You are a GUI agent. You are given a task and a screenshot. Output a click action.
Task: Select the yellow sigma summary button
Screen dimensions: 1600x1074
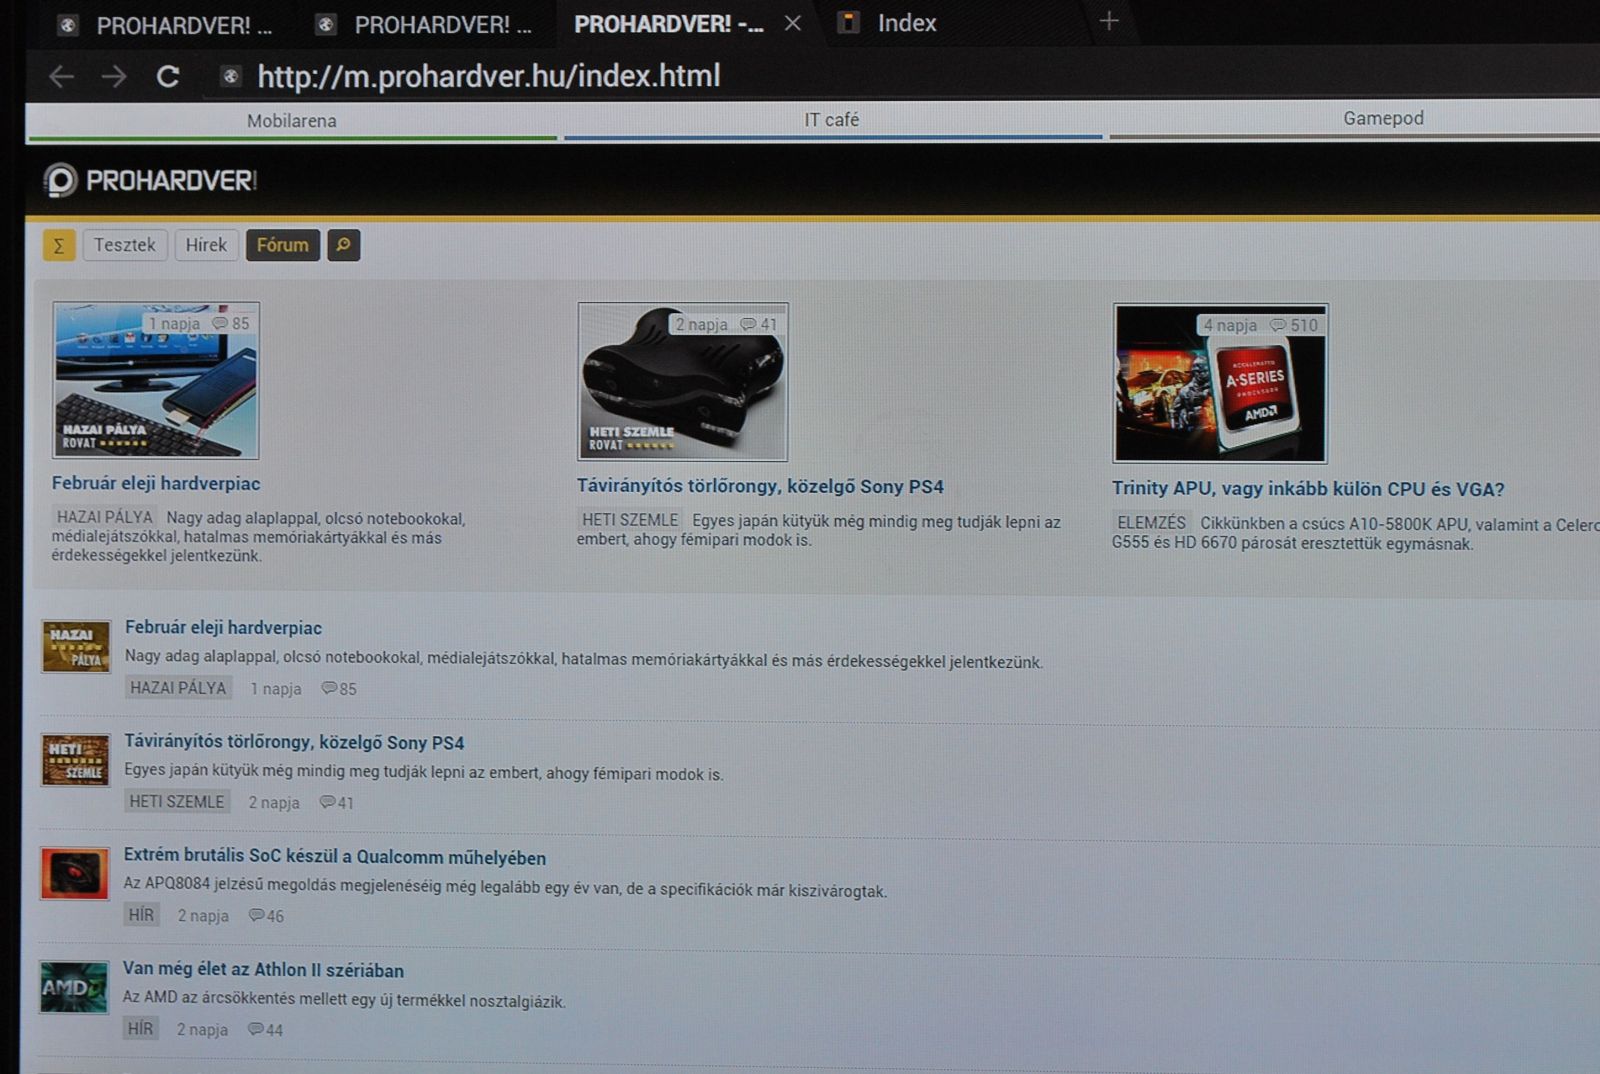[x=59, y=245]
